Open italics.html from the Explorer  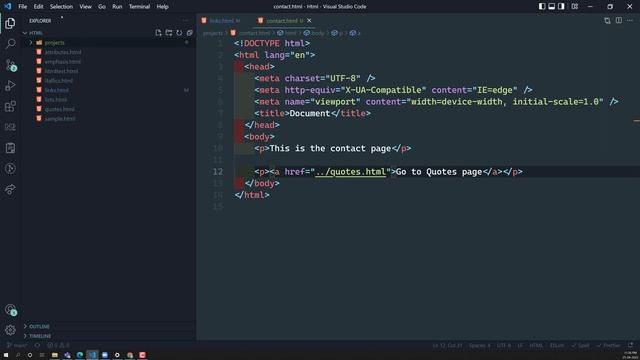tap(59, 81)
